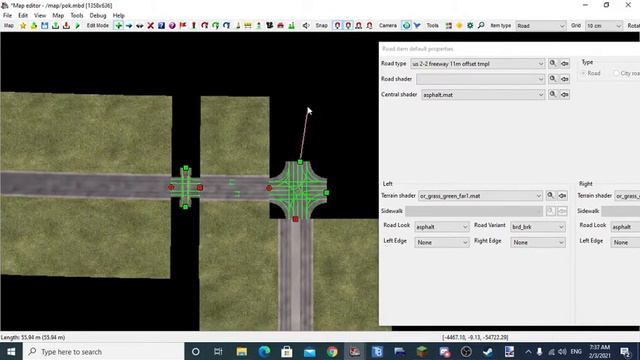Click the Length 55.94 m status text
The image size is (640, 360).
33,338
